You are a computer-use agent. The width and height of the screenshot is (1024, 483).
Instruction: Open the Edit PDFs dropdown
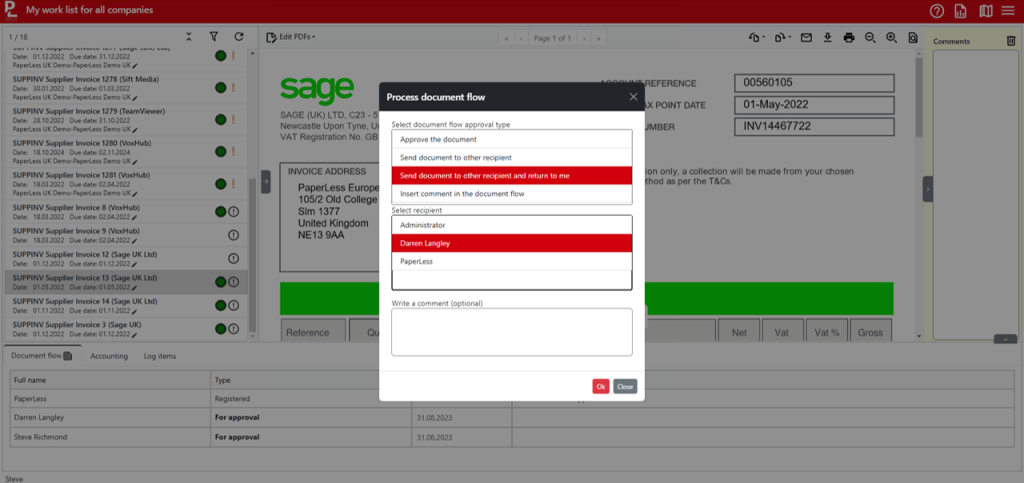(x=291, y=37)
